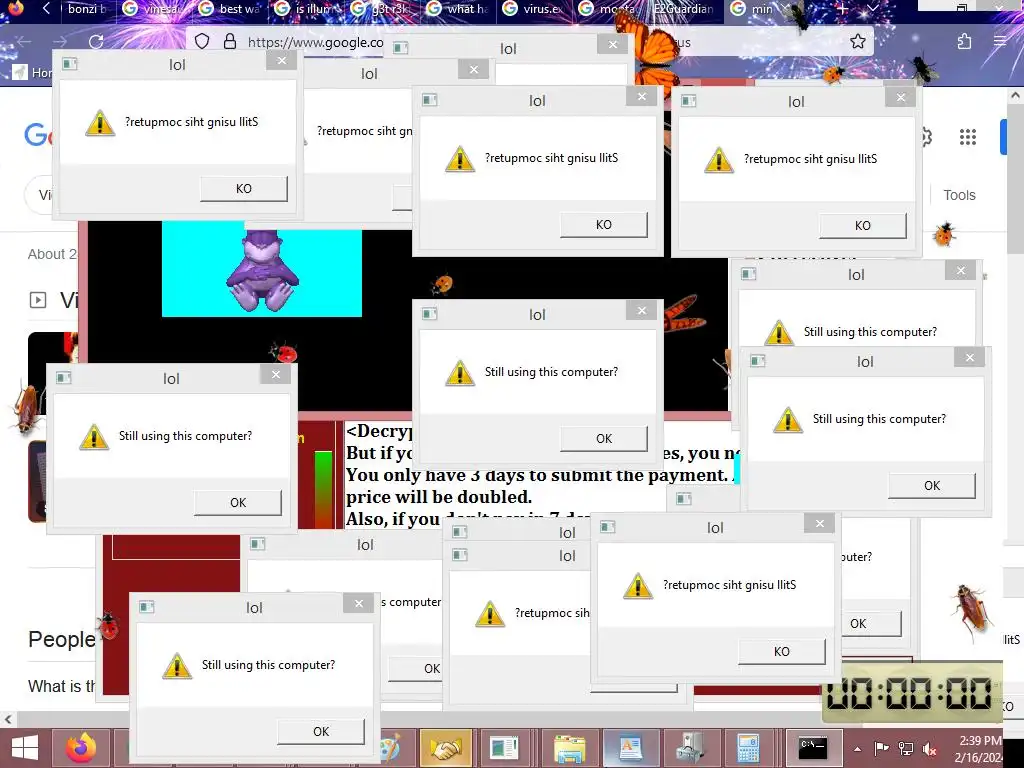Click the padlock site info icon
This screenshot has height=768, width=1024.
[x=230, y=42]
